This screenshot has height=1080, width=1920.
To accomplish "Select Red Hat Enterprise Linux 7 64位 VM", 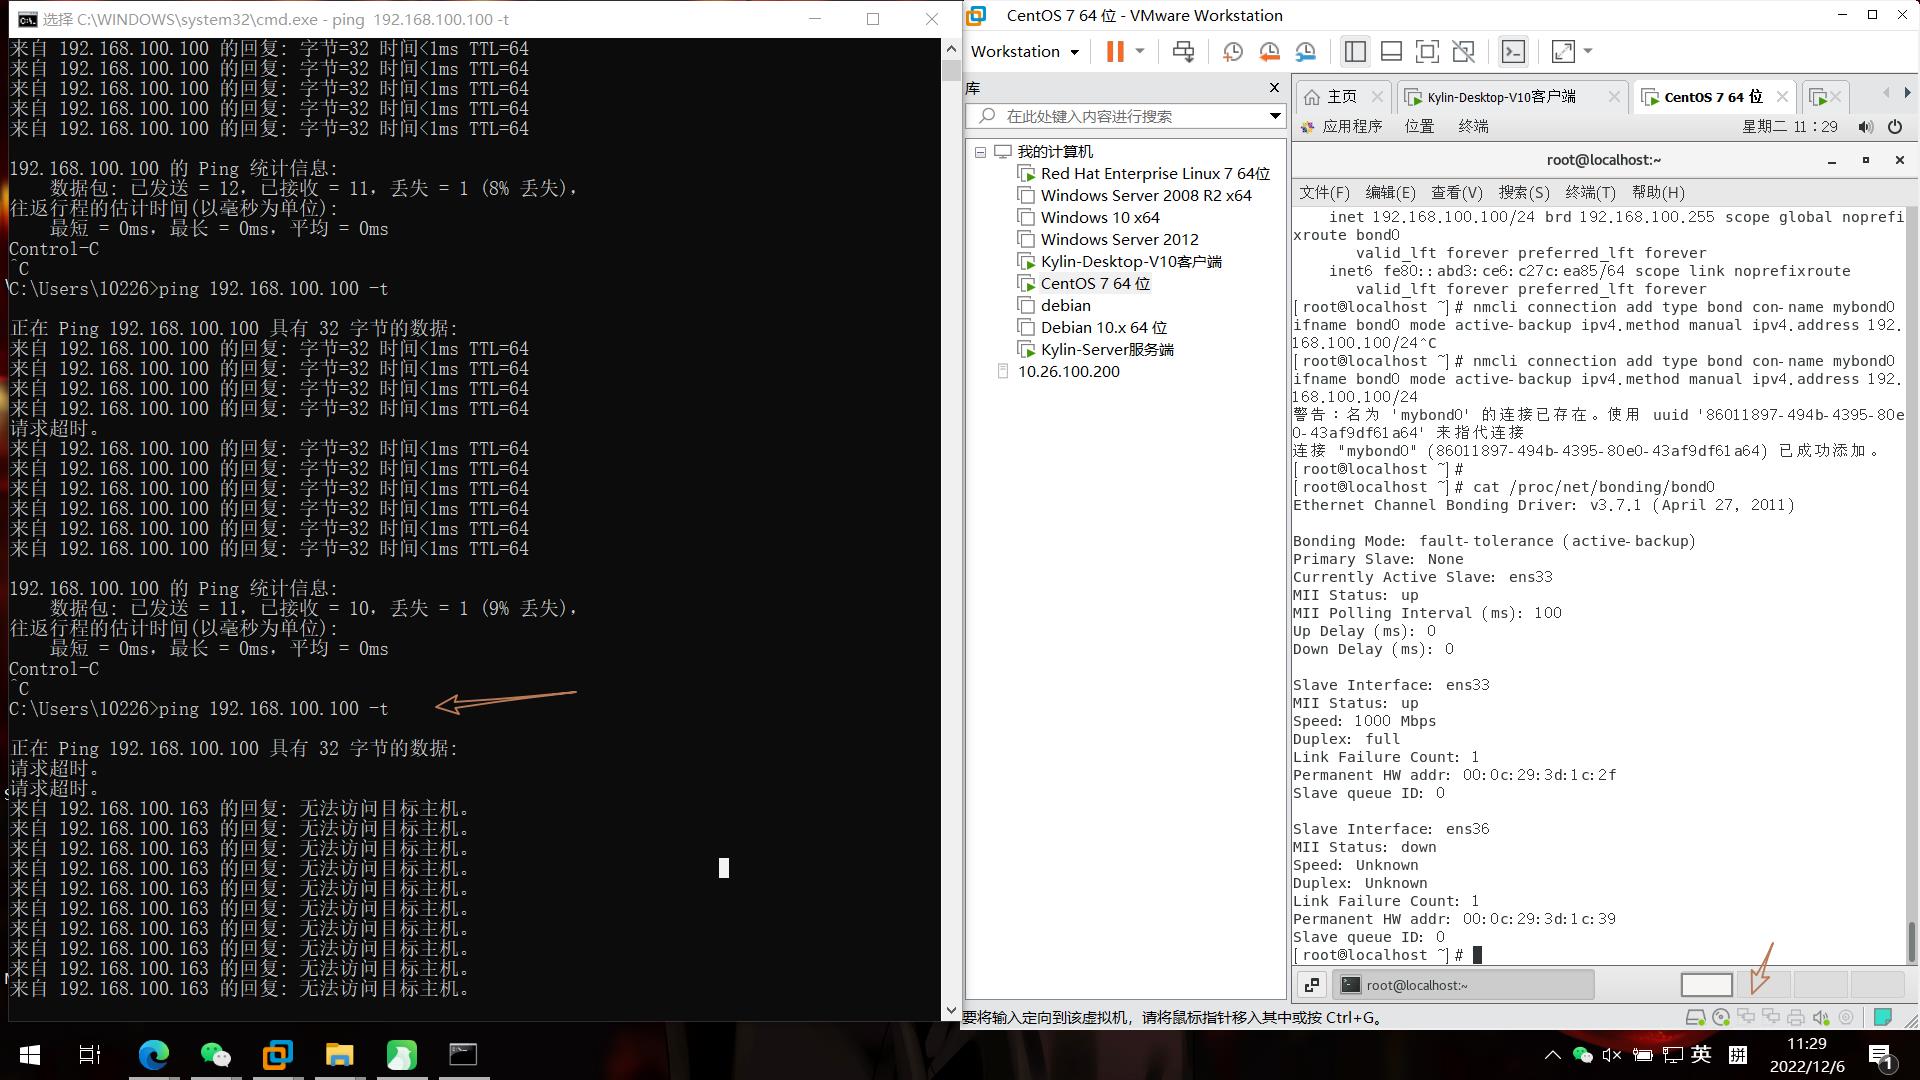I will pyautogui.click(x=1154, y=174).
